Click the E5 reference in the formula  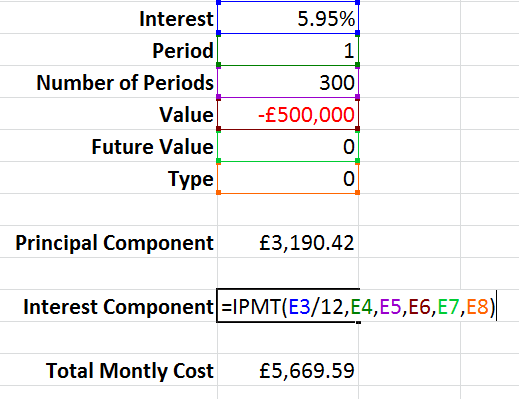pos(390,307)
